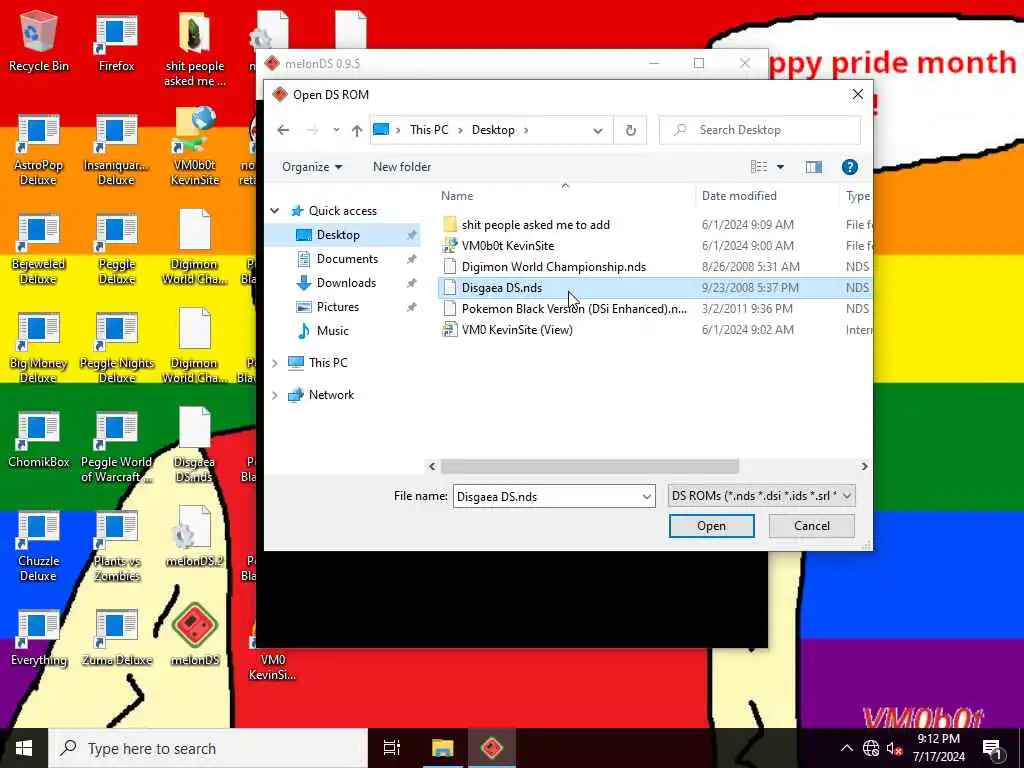Click the New folder button

click(x=402, y=167)
